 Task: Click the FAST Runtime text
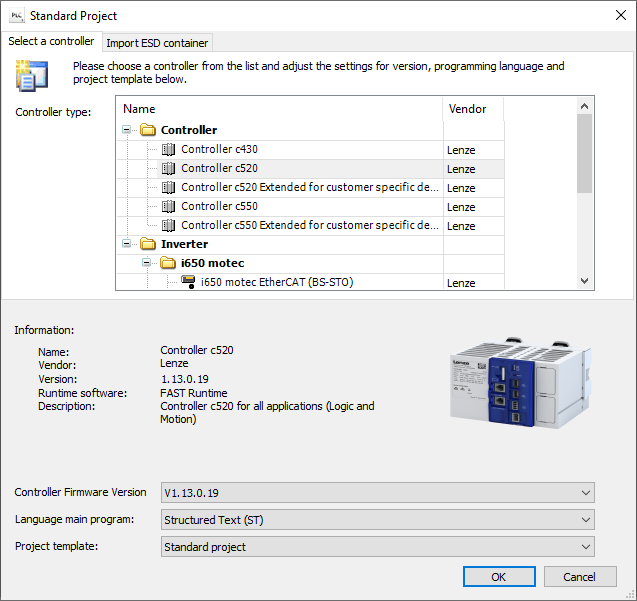pos(194,393)
